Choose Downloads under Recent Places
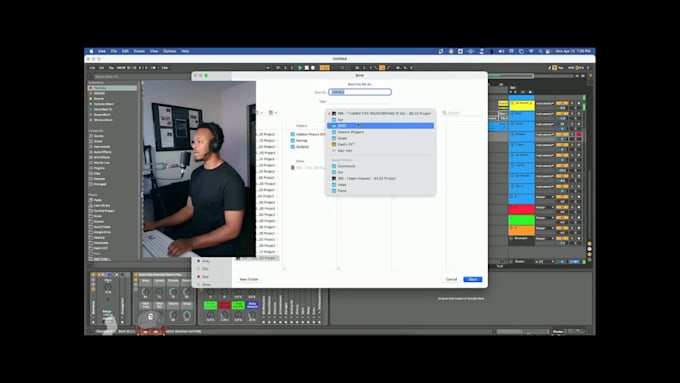The width and height of the screenshot is (680, 383). pyautogui.click(x=380, y=166)
